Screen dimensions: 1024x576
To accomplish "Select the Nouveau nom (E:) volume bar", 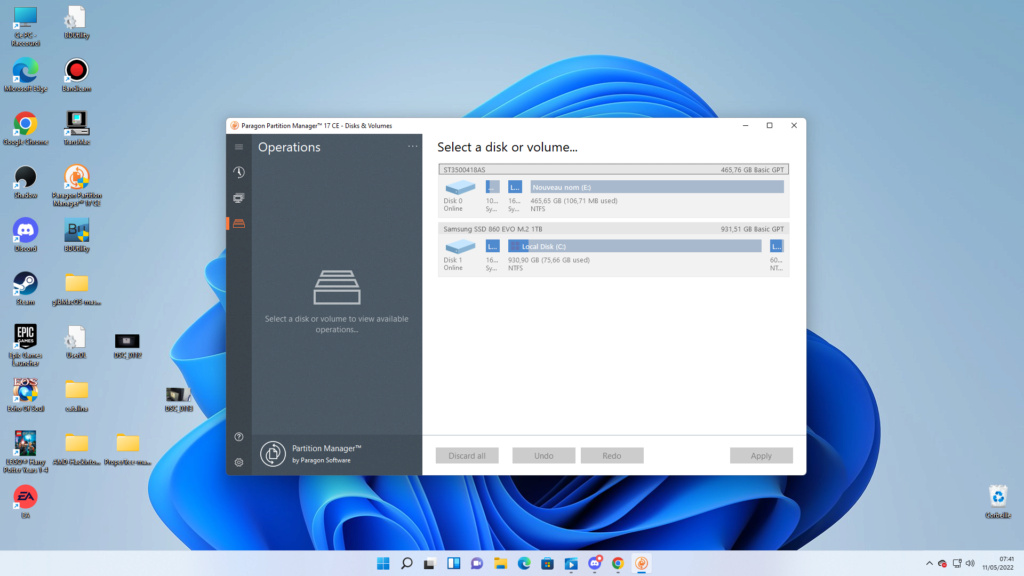I will coord(657,187).
